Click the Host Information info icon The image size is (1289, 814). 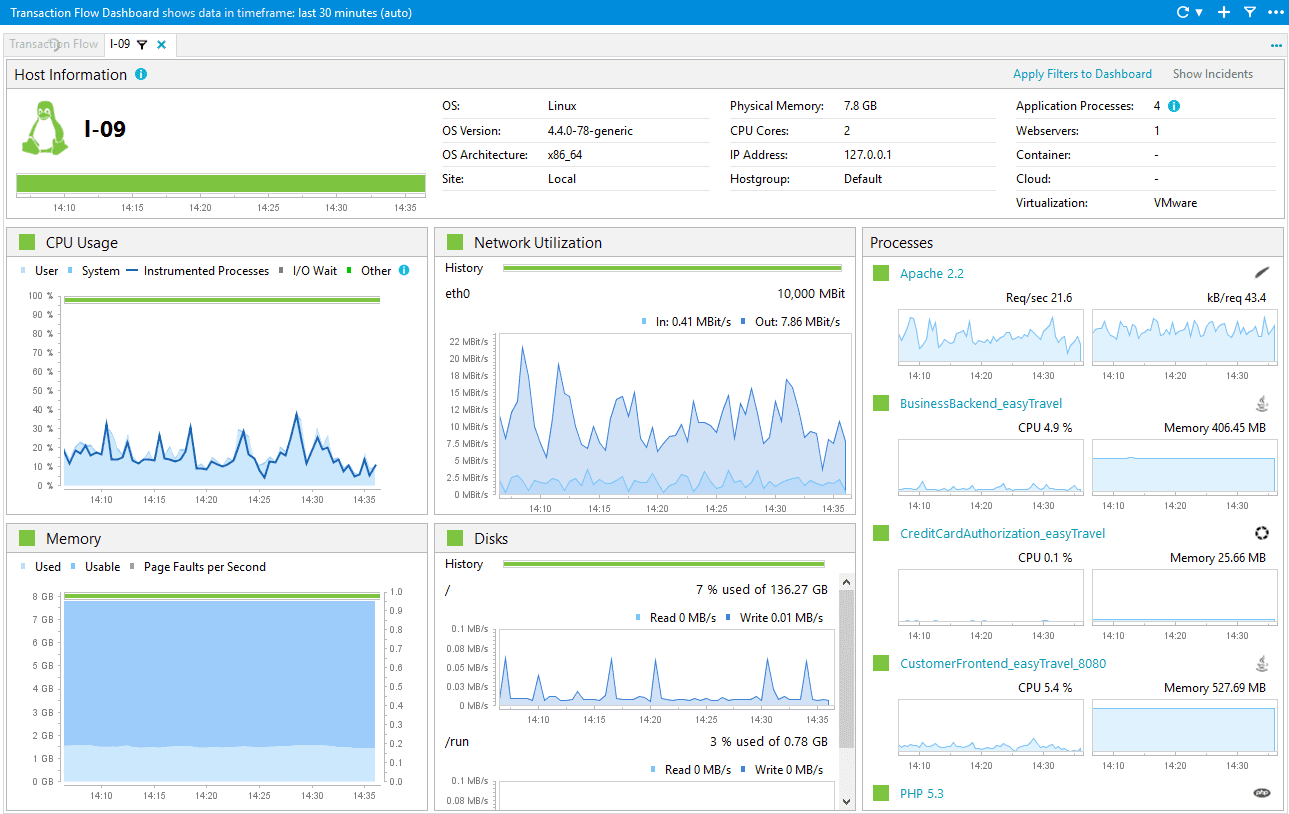click(x=141, y=74)
